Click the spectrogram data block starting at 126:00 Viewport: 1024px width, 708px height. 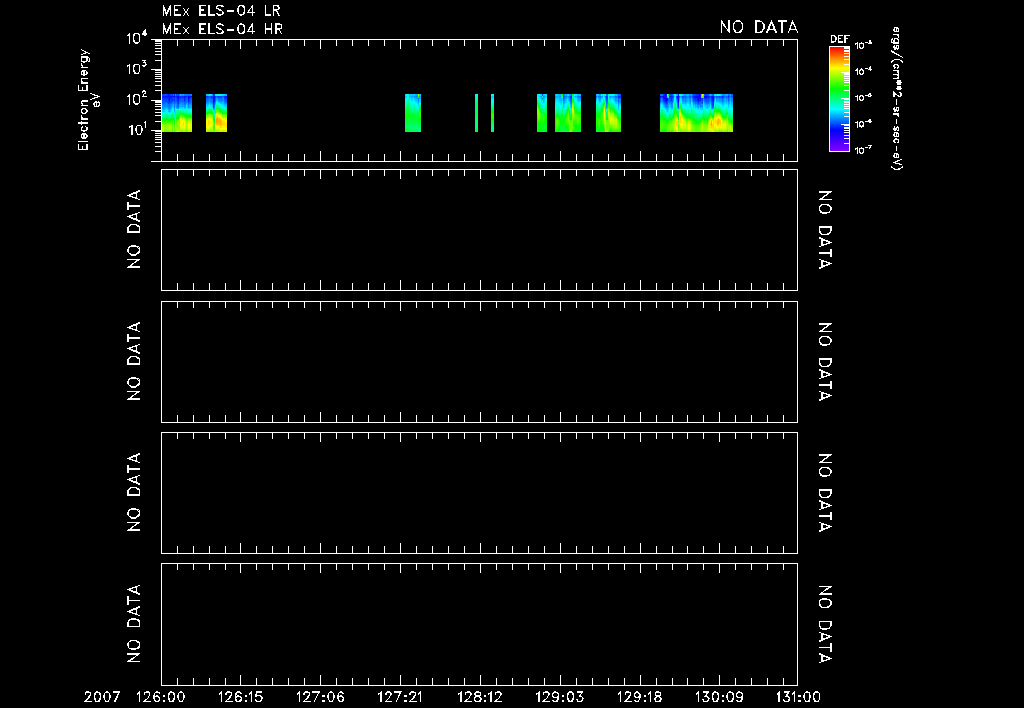177,113
